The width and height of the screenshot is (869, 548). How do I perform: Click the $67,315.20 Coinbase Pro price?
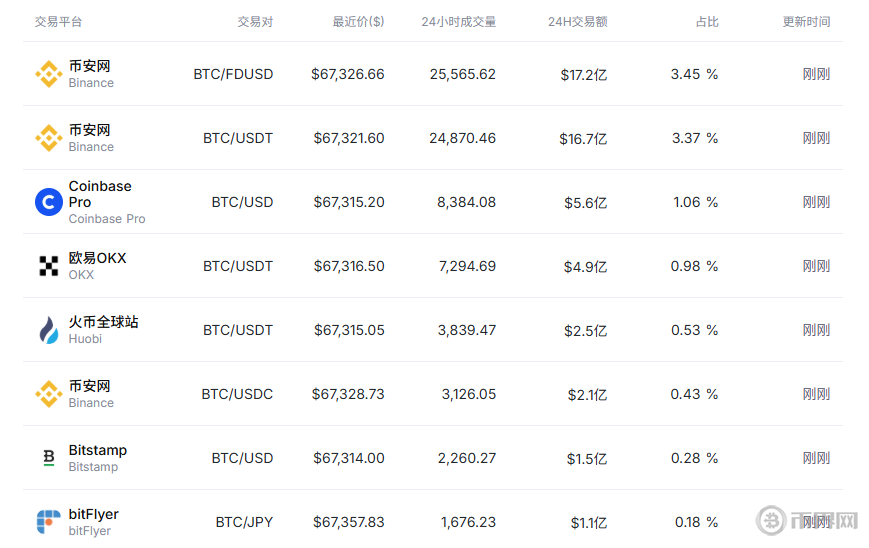tap(349, 202)
